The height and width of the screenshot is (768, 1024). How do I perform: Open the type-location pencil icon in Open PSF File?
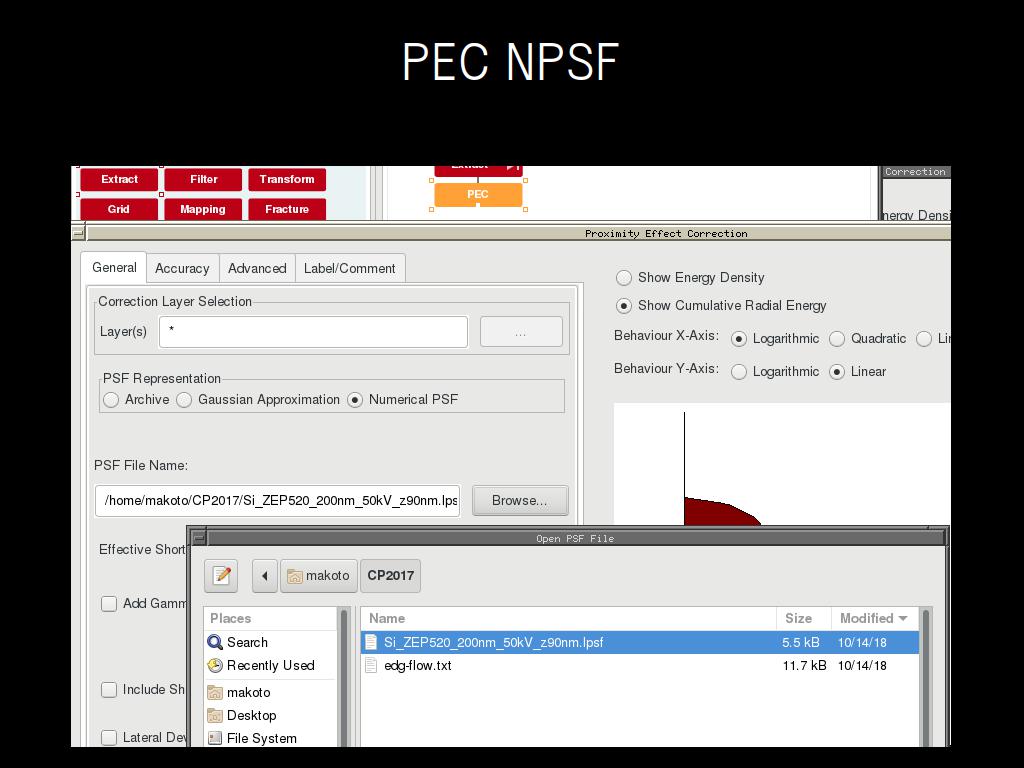coord(221,575)
